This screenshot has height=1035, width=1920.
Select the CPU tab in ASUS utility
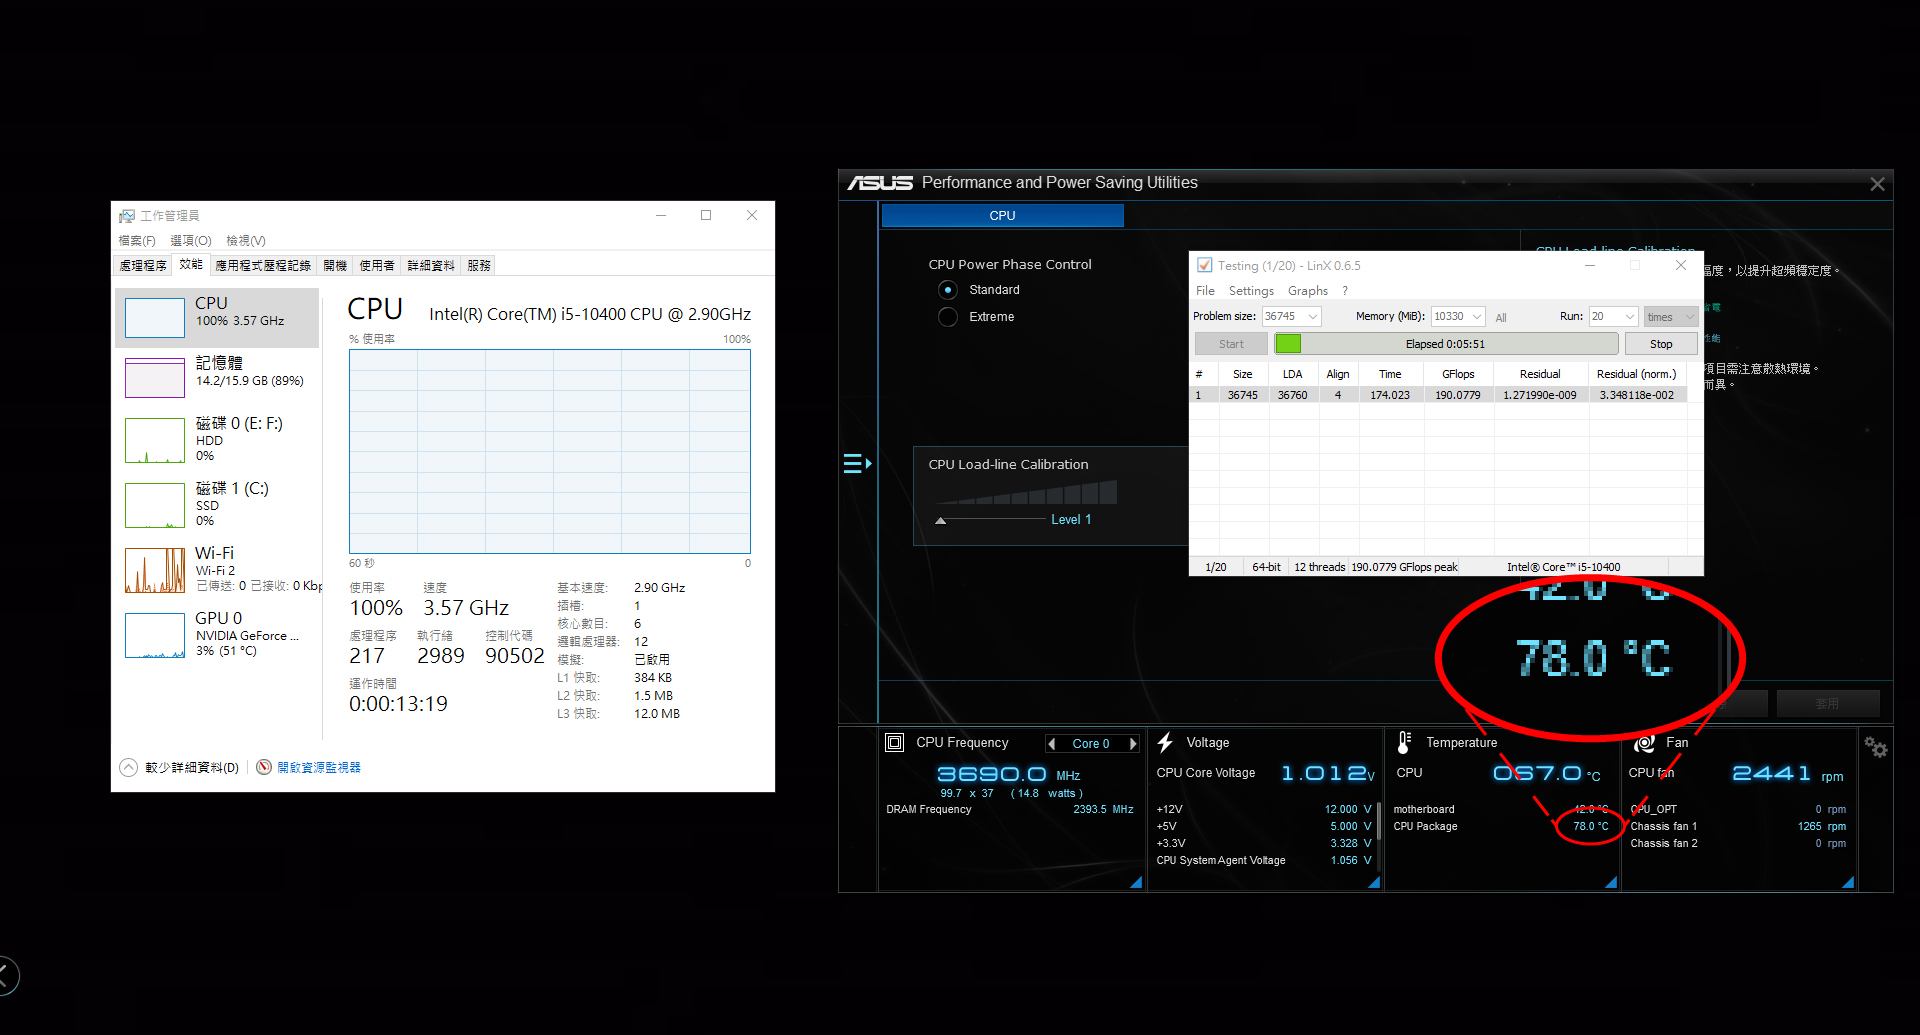1002,216
